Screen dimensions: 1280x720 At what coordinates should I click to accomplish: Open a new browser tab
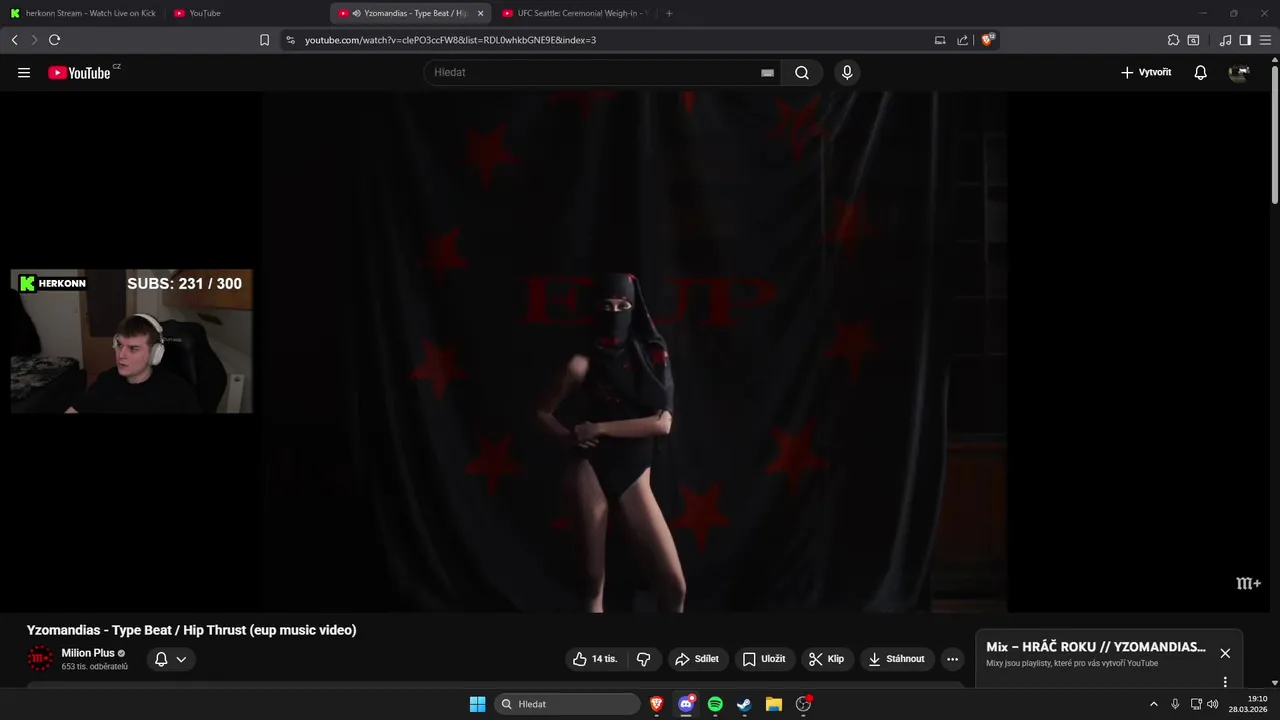coord(669,13)
